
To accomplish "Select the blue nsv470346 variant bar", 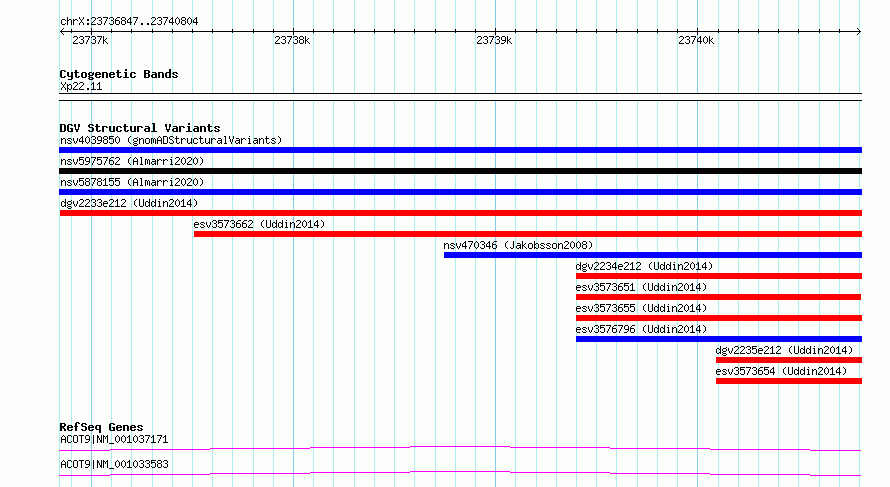I will [653, 255].
